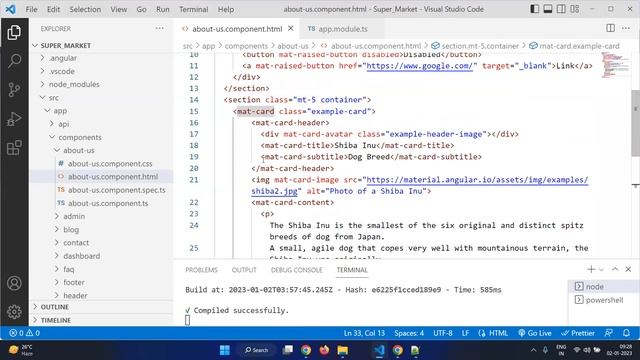Change end of line sequence LF
640x360 pixels.
(x=465, y=333)
